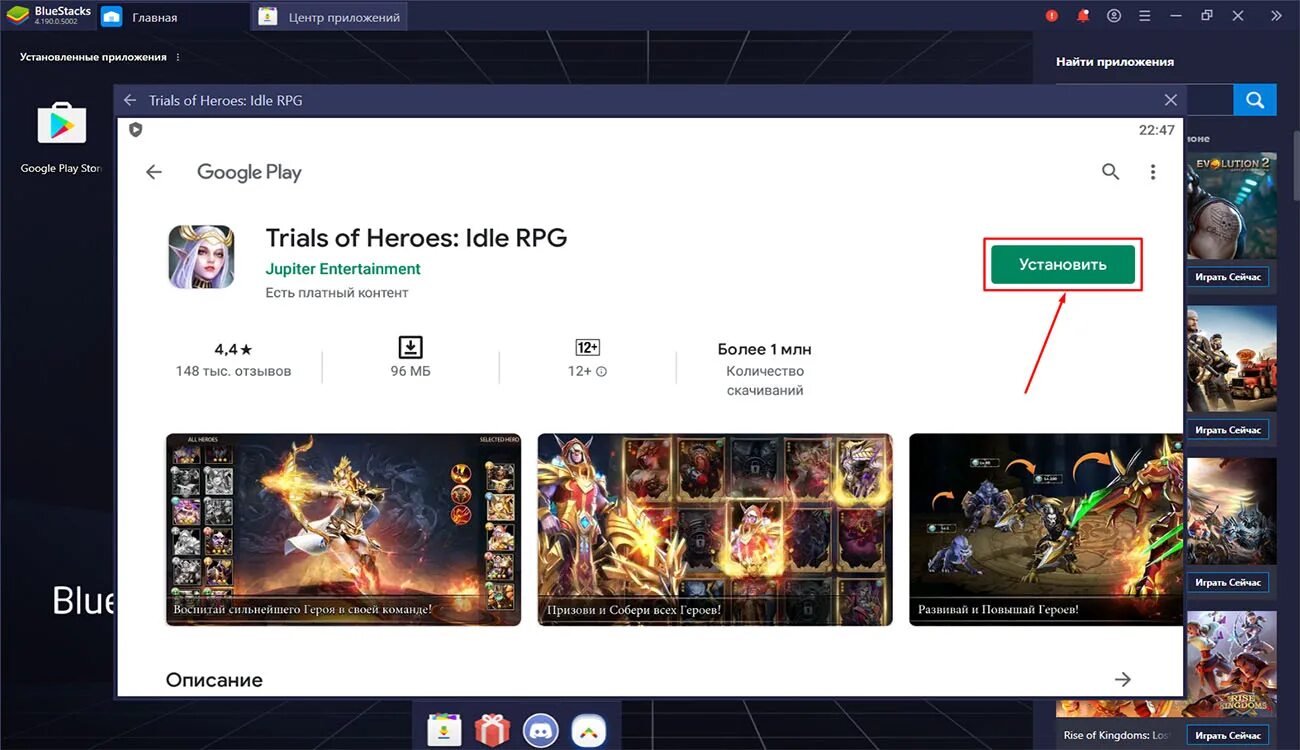This screenshot has height=750, width=1300.
Task: Click the Google Play back arrow
Action: click(x=154, y=172)
